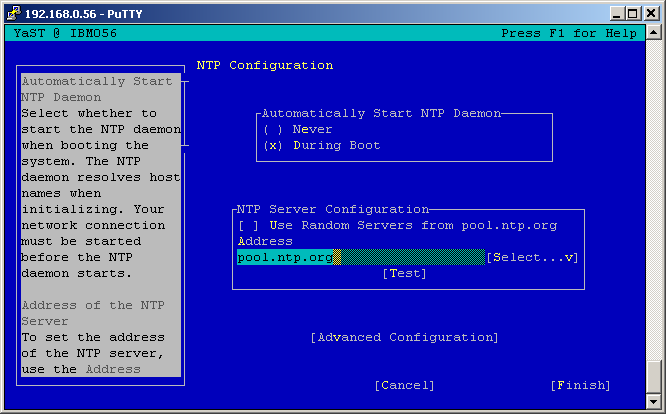
Task: Close the PuTTY window
Action: 651,14
